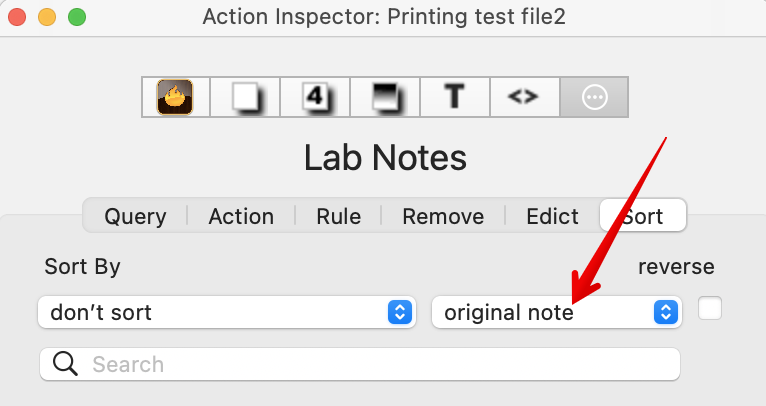This screenshot has width=766, height=406.
Task: Switch to the Query tab
Action: pyautogui.click(x=135, y=216)
